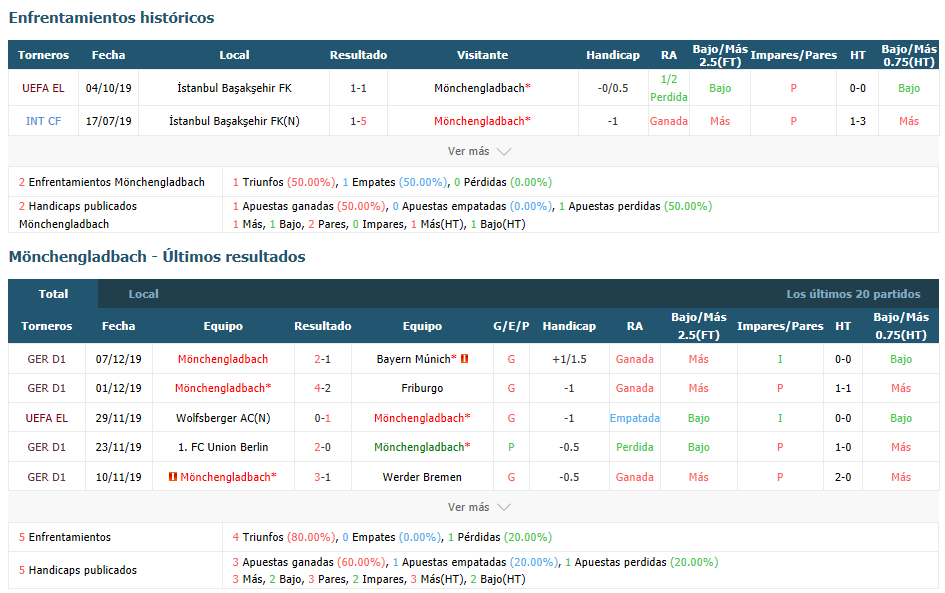945x593 pixels.
Task: Click handicap value -0/0.5
Action: click(613, 88)
